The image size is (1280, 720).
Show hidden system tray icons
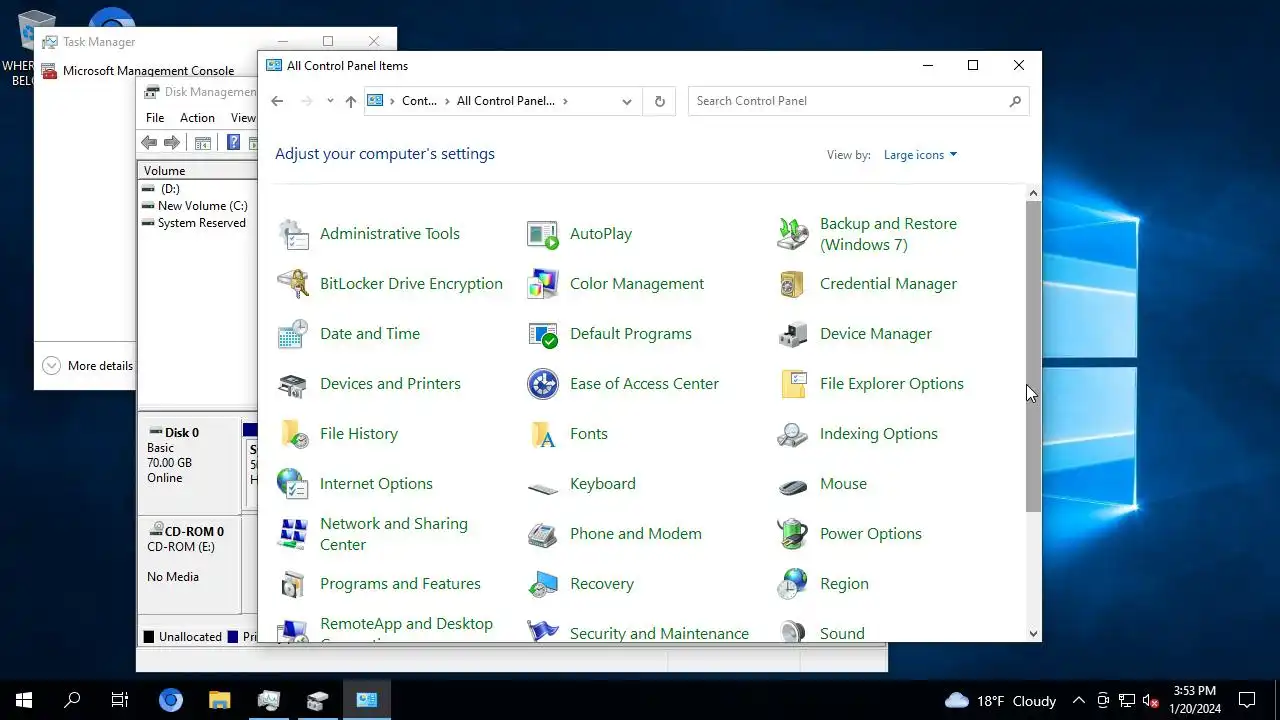coord(1079,701)
